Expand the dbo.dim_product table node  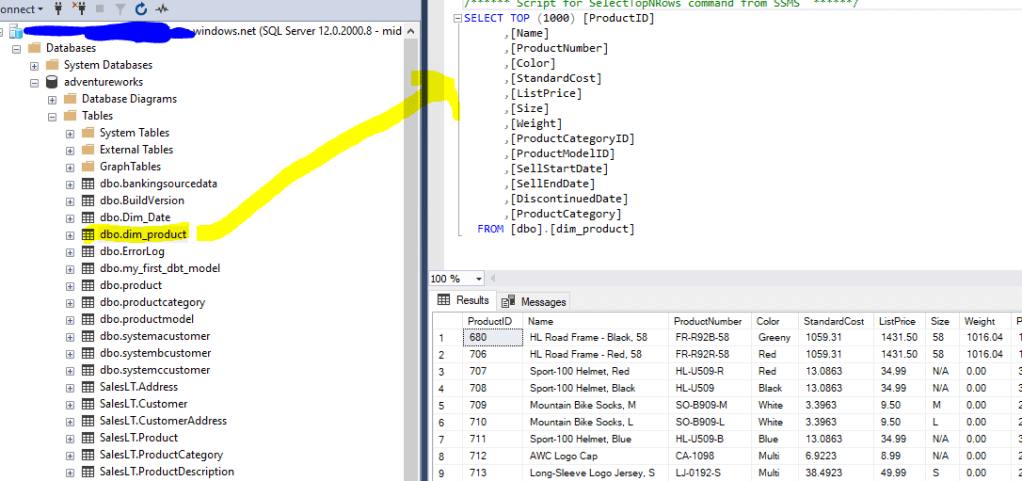click(x=70, y=235)
